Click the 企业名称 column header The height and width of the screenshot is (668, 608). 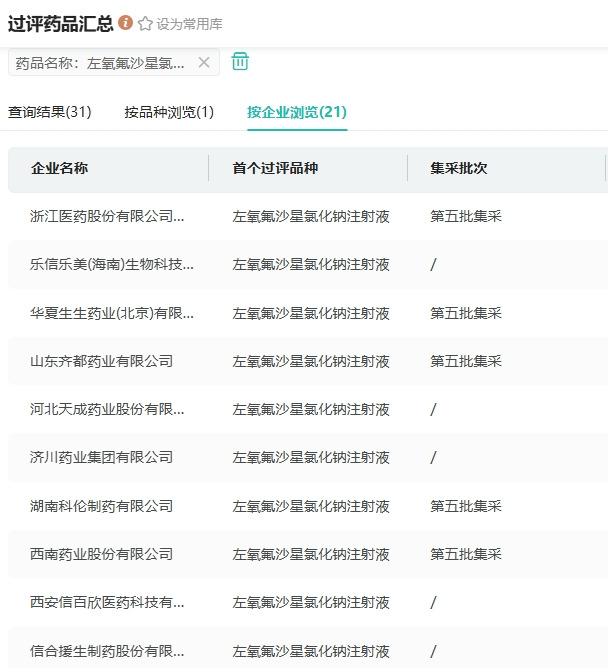point(60,168)
